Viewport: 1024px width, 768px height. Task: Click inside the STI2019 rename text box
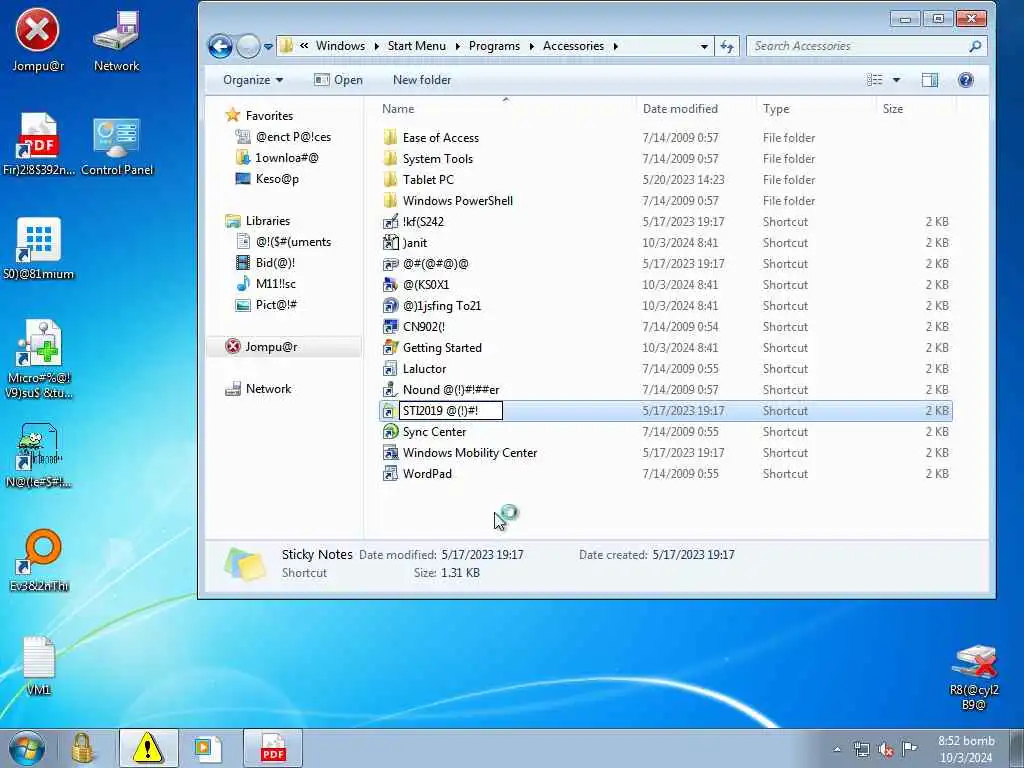(451, 411)
